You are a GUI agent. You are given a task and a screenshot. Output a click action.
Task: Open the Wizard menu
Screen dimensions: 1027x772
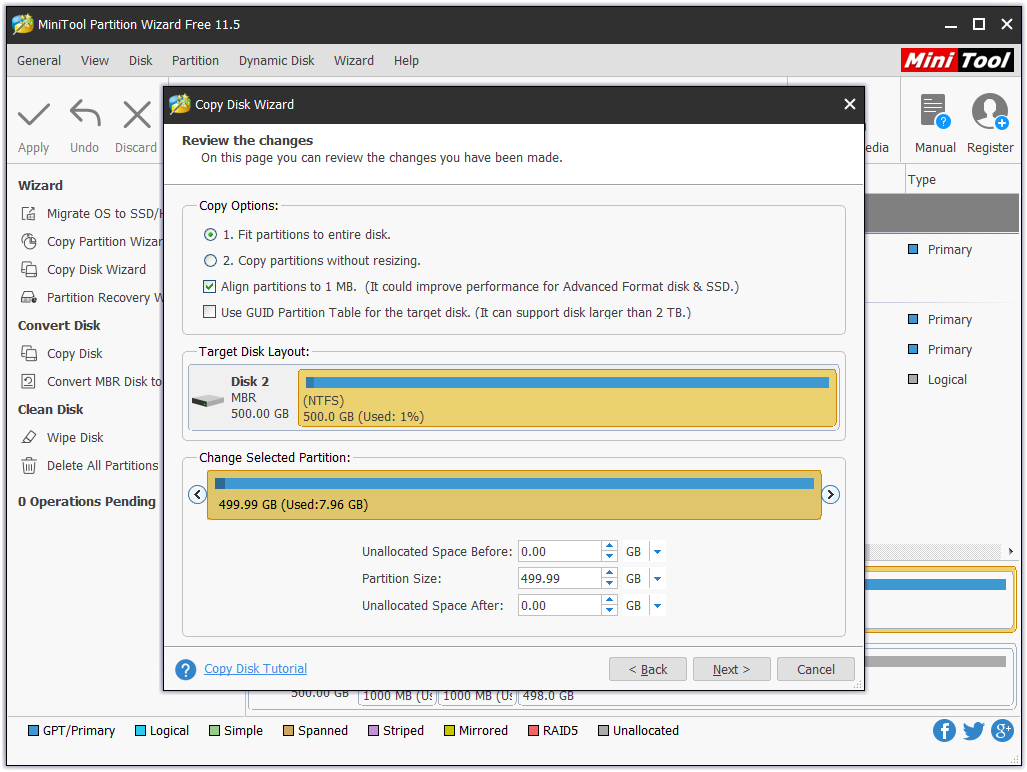pos(354,60)
